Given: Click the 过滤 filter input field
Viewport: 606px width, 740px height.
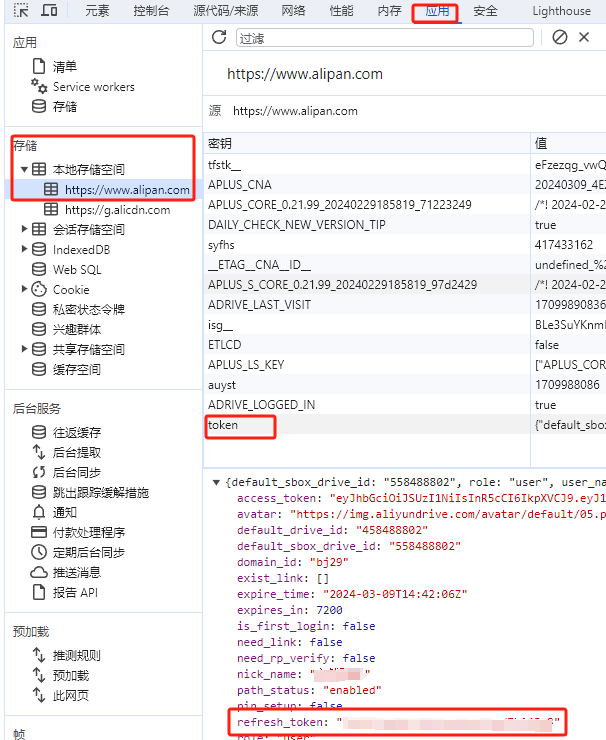Looking at the screenshot, I should pyautogui.click(x=385, y=37).
